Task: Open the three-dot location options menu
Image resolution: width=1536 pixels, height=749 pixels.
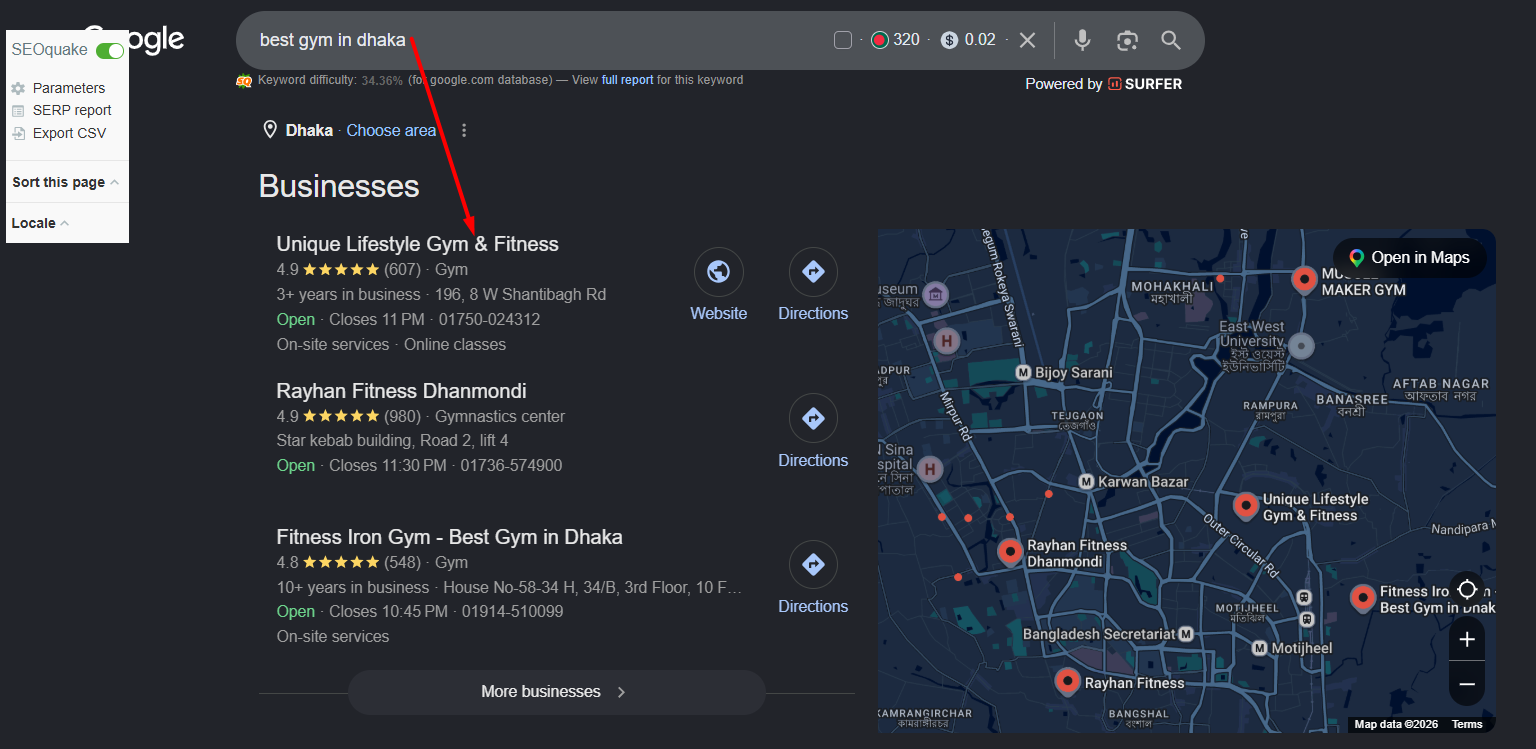Action: click(x=463, y=131)
